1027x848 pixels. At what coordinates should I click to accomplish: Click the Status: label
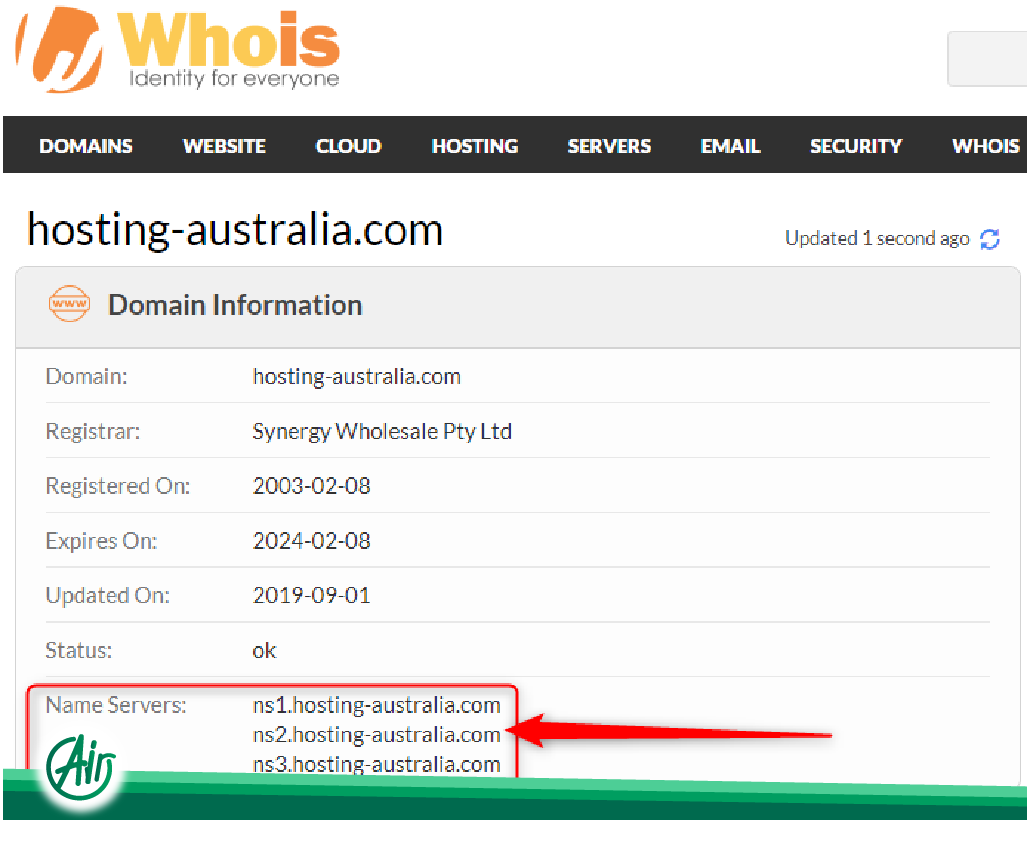pyautogui.click(x=79, y=650)
